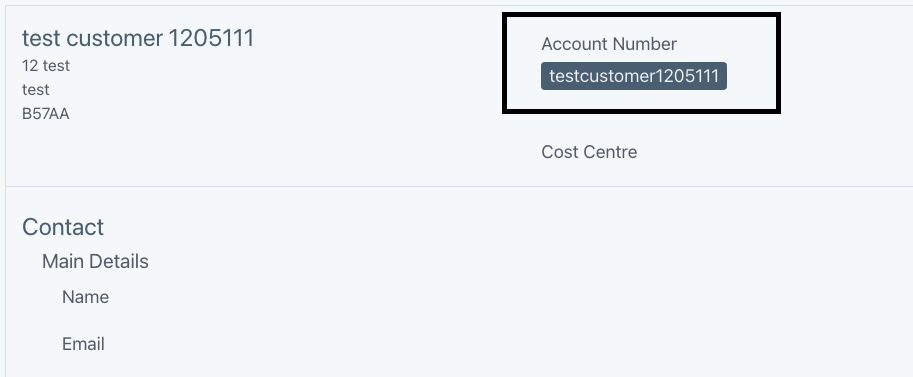Click the word "Number" in Account Number

point(645,44)
